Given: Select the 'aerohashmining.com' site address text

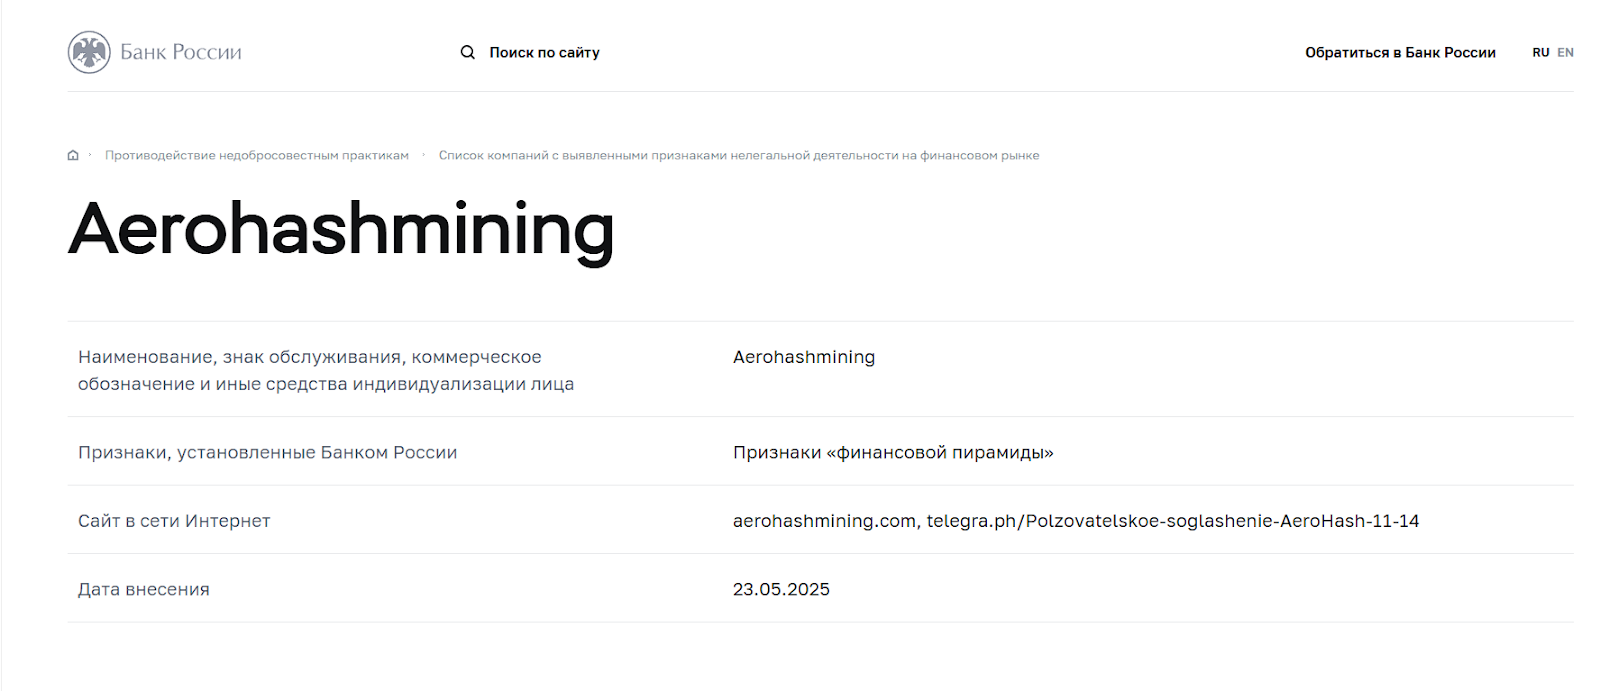Looking at the screenshot, I should (825, 521).
